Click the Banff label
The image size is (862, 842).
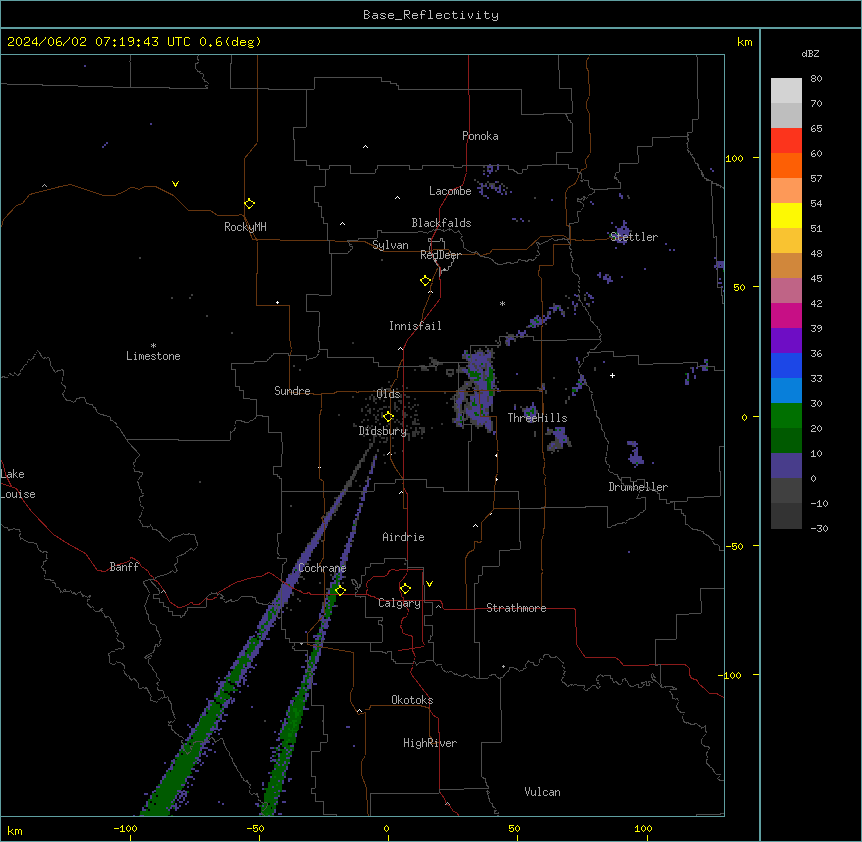124,567
